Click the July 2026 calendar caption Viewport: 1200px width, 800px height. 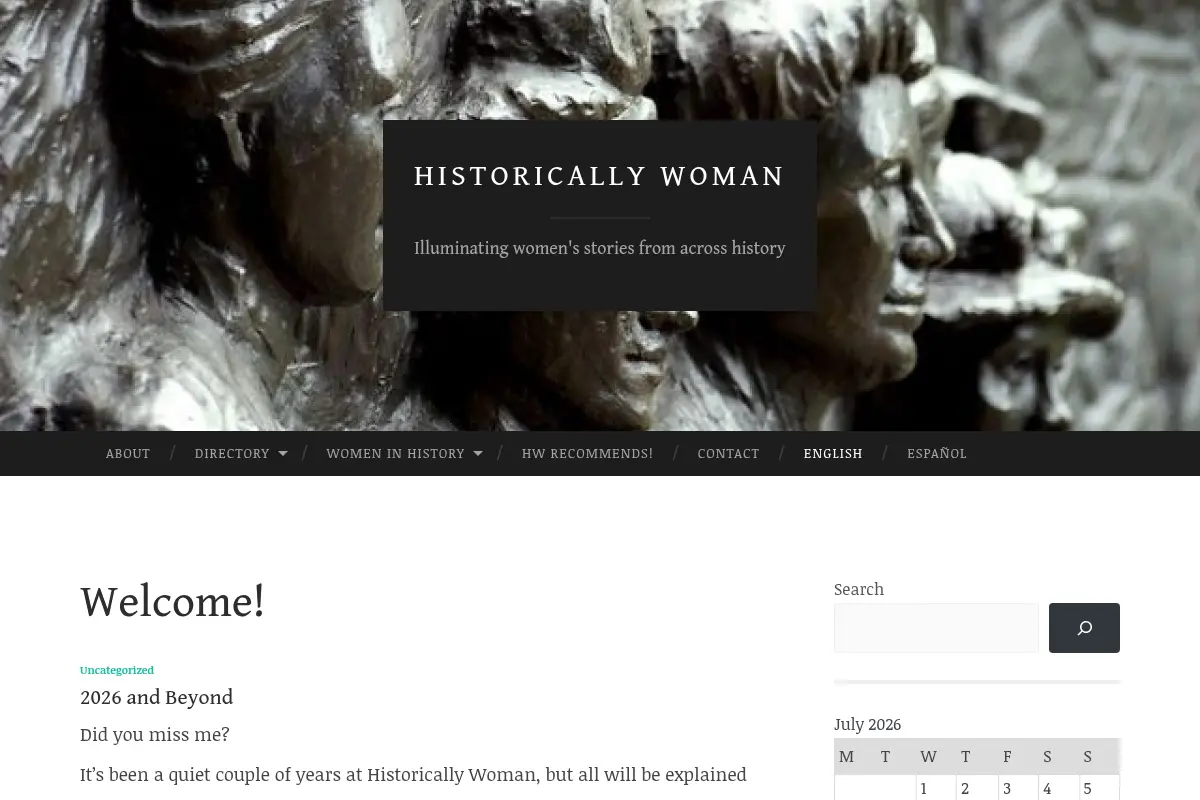tap(867, 724)
